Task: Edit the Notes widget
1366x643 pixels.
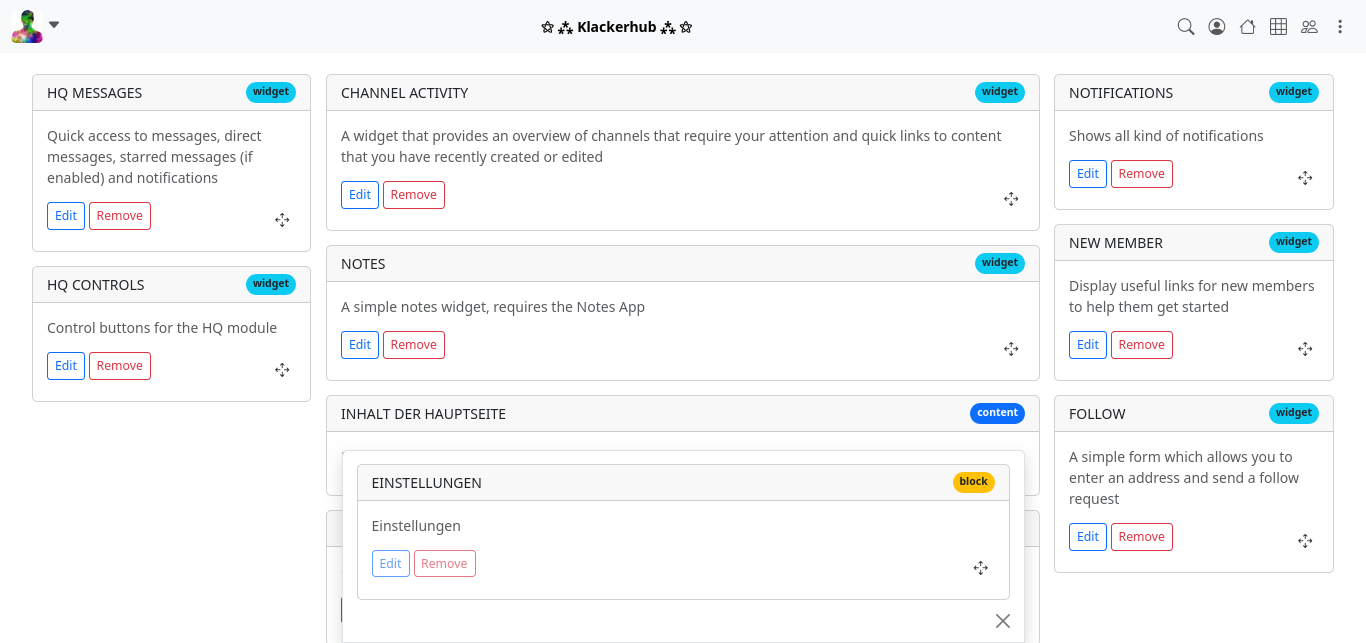Action: point(360,345)
